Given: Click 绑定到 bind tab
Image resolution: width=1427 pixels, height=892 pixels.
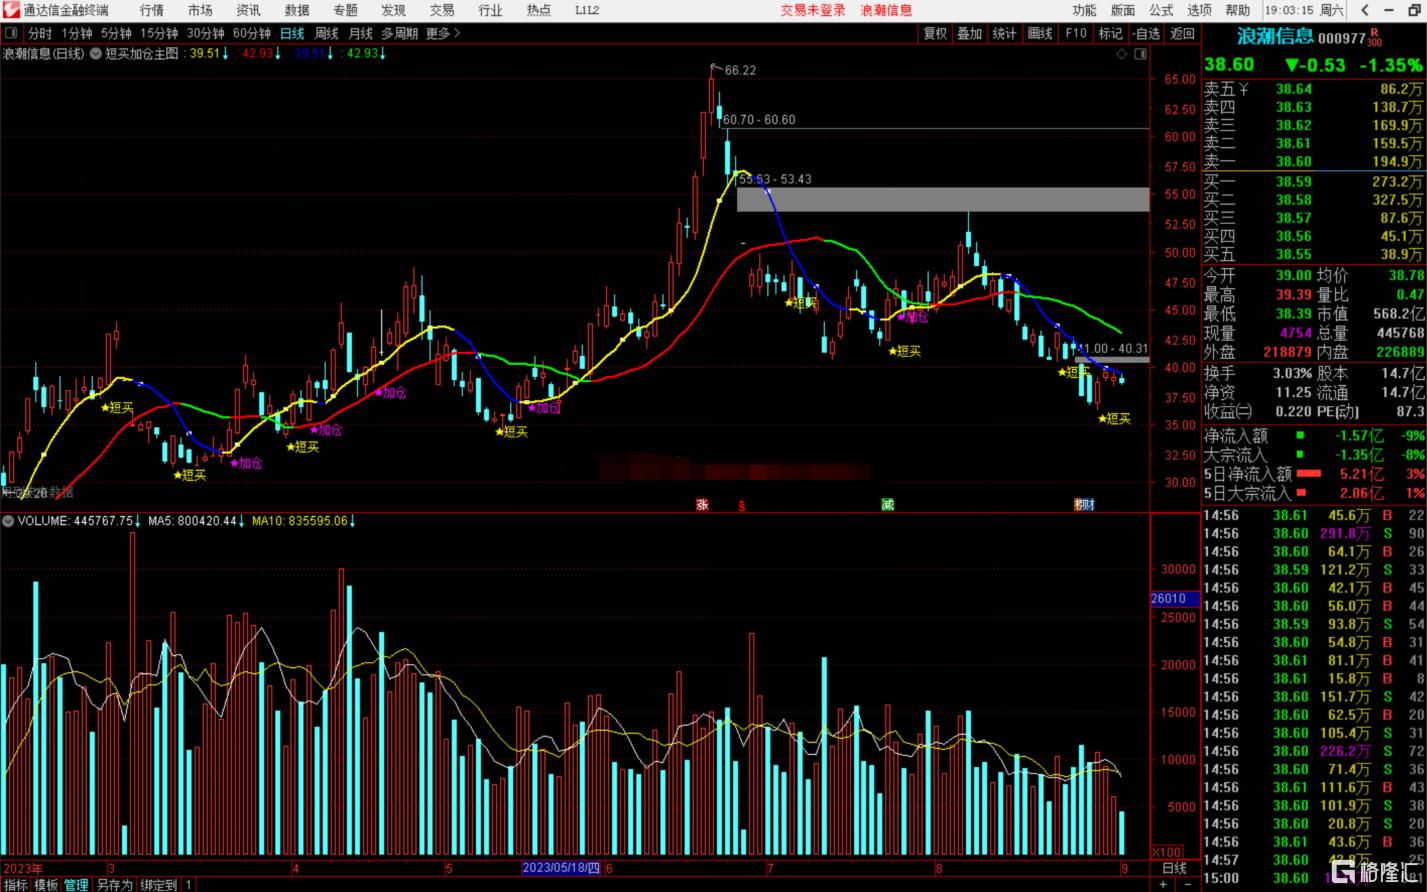Looking at the screenshot, I should point(158,885).
